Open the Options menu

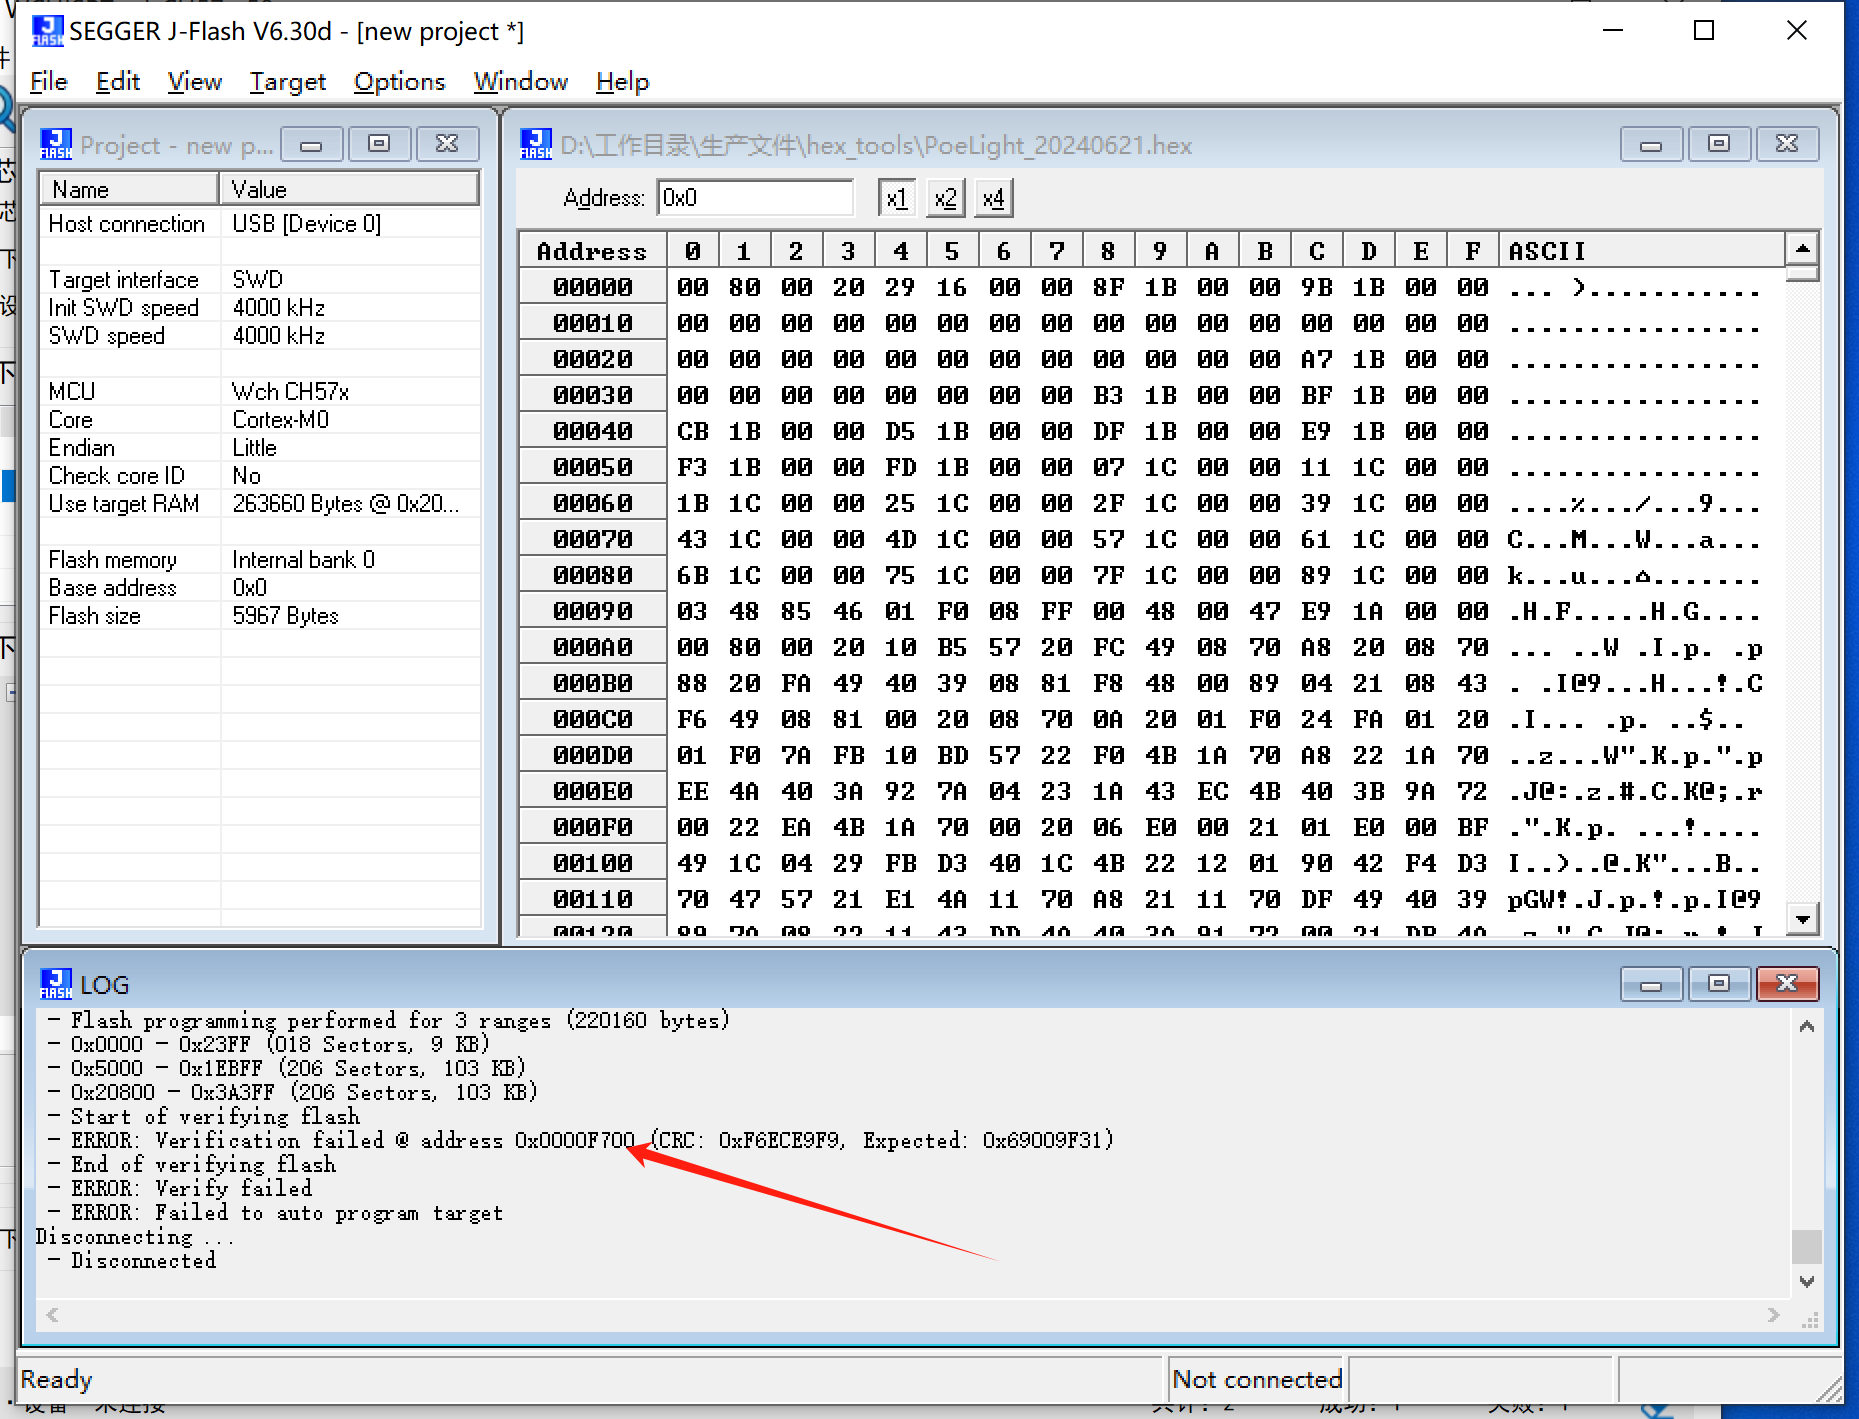[399, 81]
